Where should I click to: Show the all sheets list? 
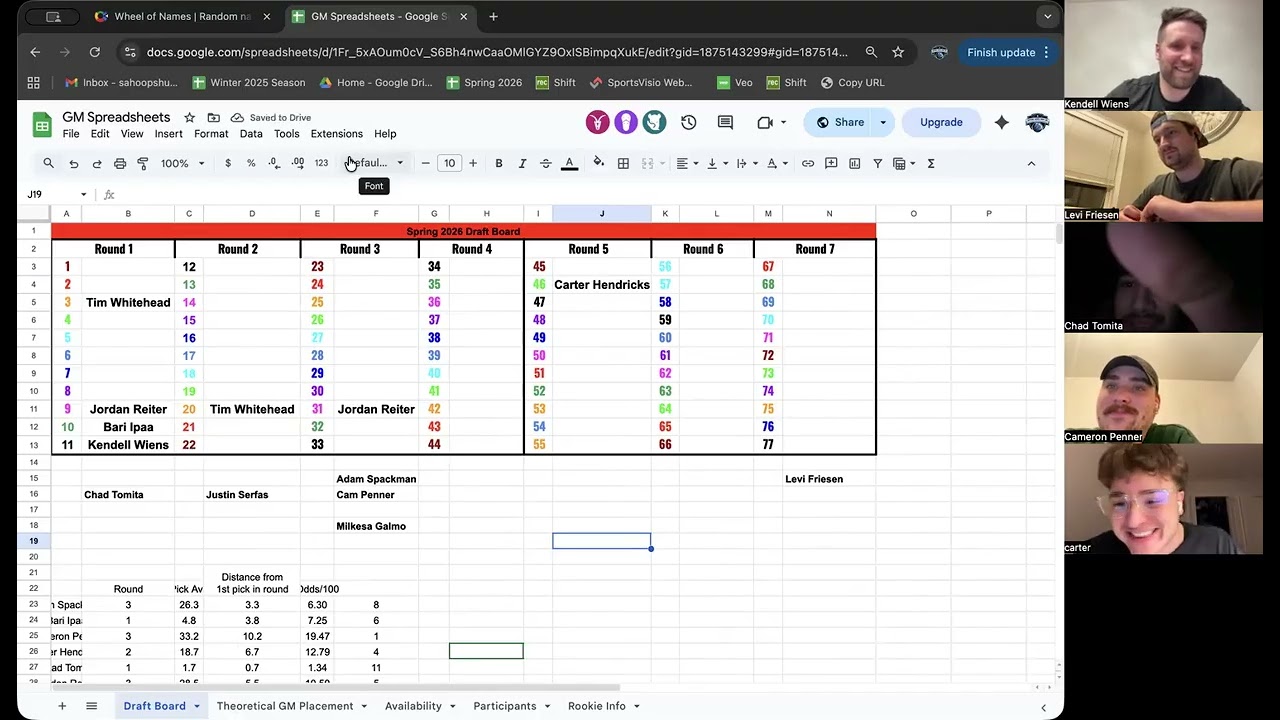pyautogui.click(x=91, y=706)
